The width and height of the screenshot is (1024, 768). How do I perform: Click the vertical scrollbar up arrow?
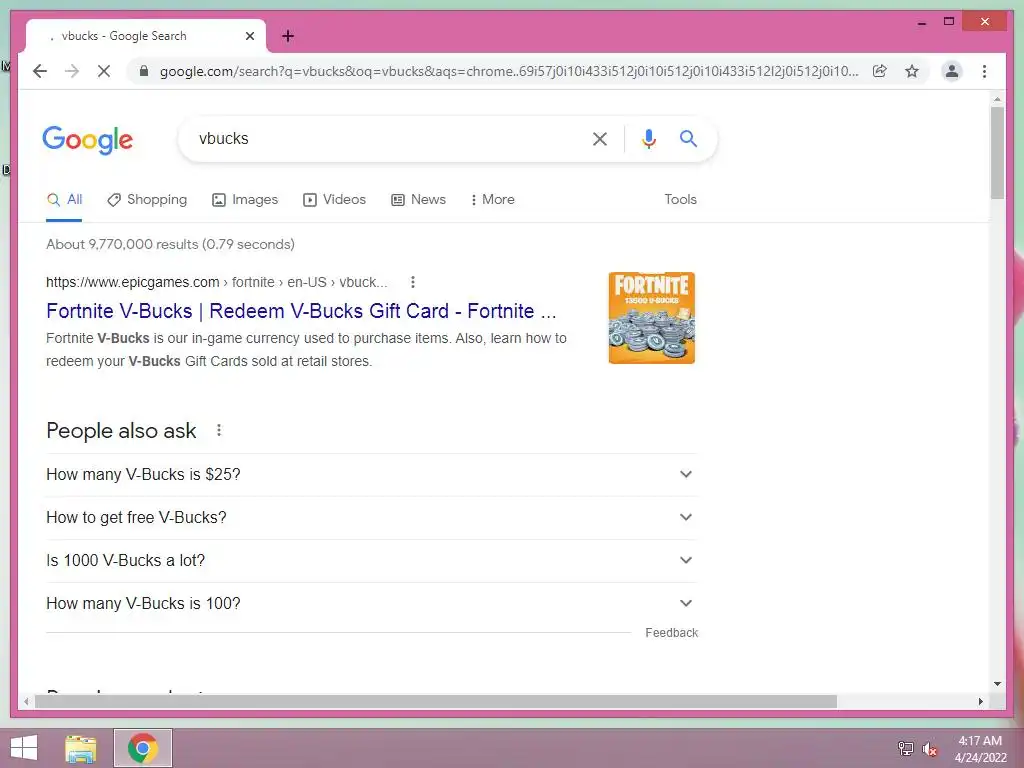click(997, 99)
